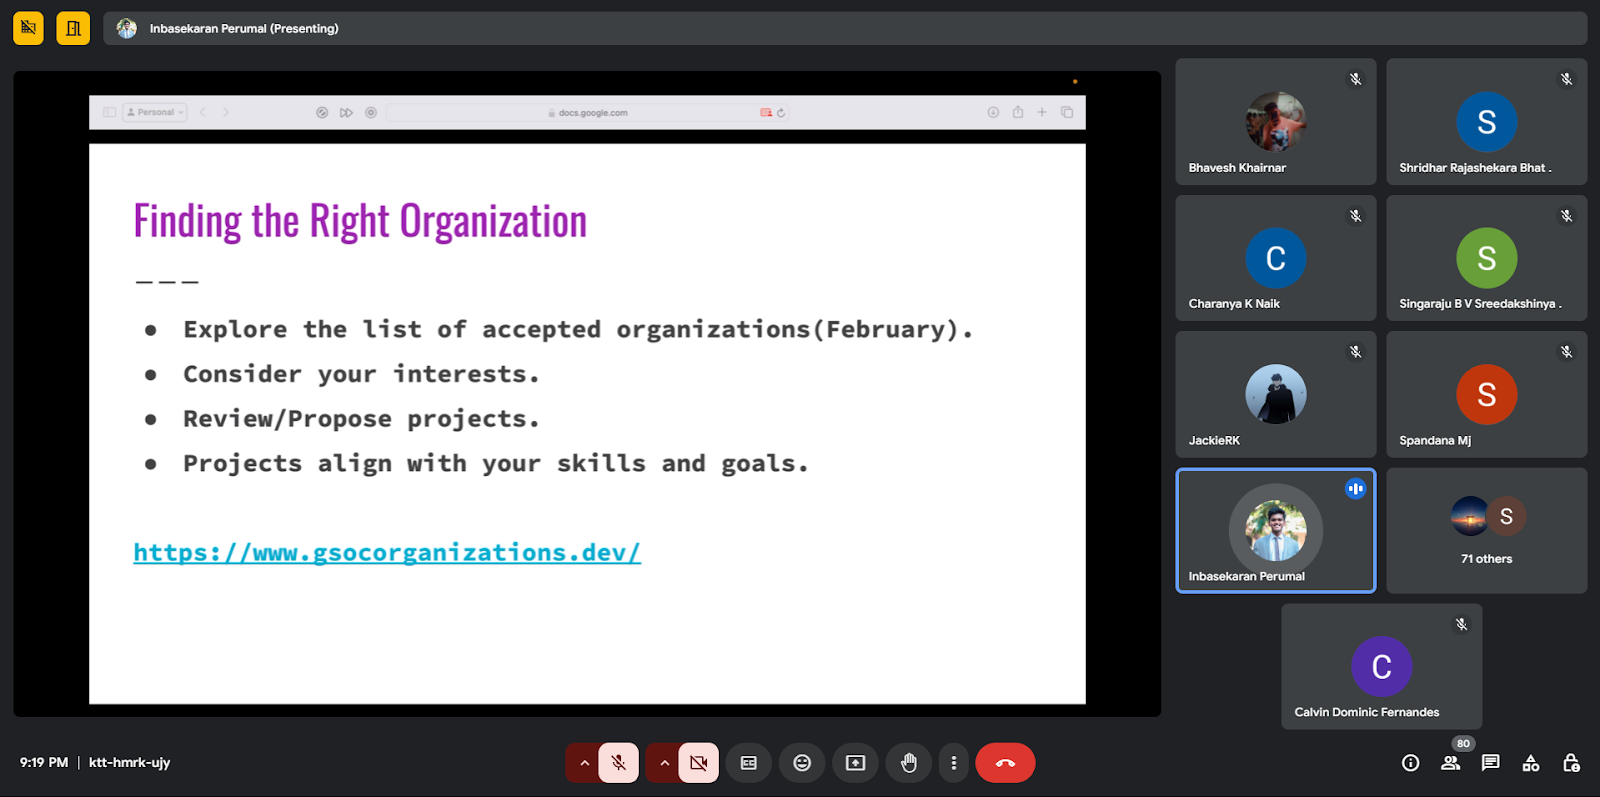Click speaking indicator on Inbasekaran Perumal tile
The image size is (1600, 797).
point(1356,488)
